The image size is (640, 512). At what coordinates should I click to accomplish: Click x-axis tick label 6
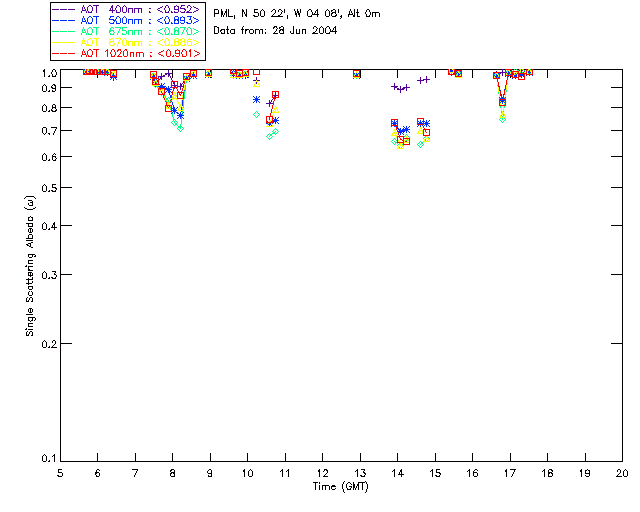pos(98,473)
